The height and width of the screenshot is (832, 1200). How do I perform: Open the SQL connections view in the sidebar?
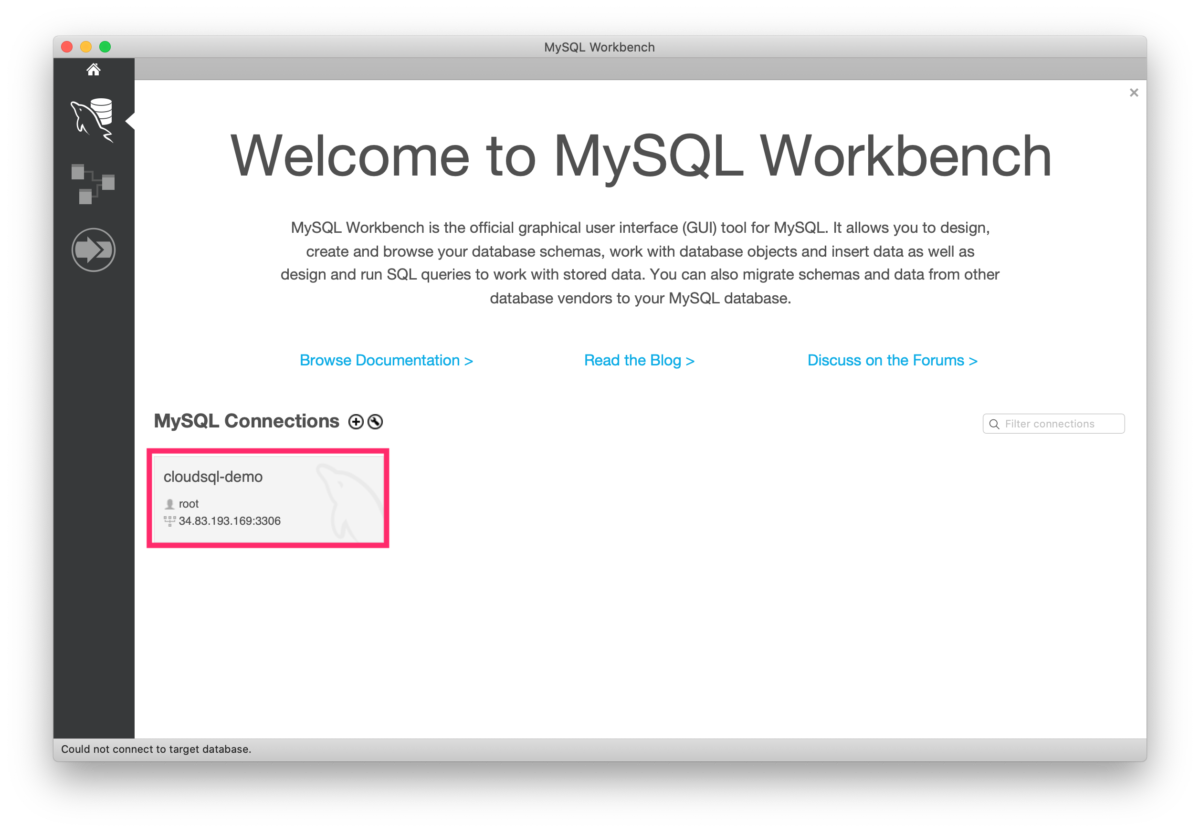coord(93,118)
